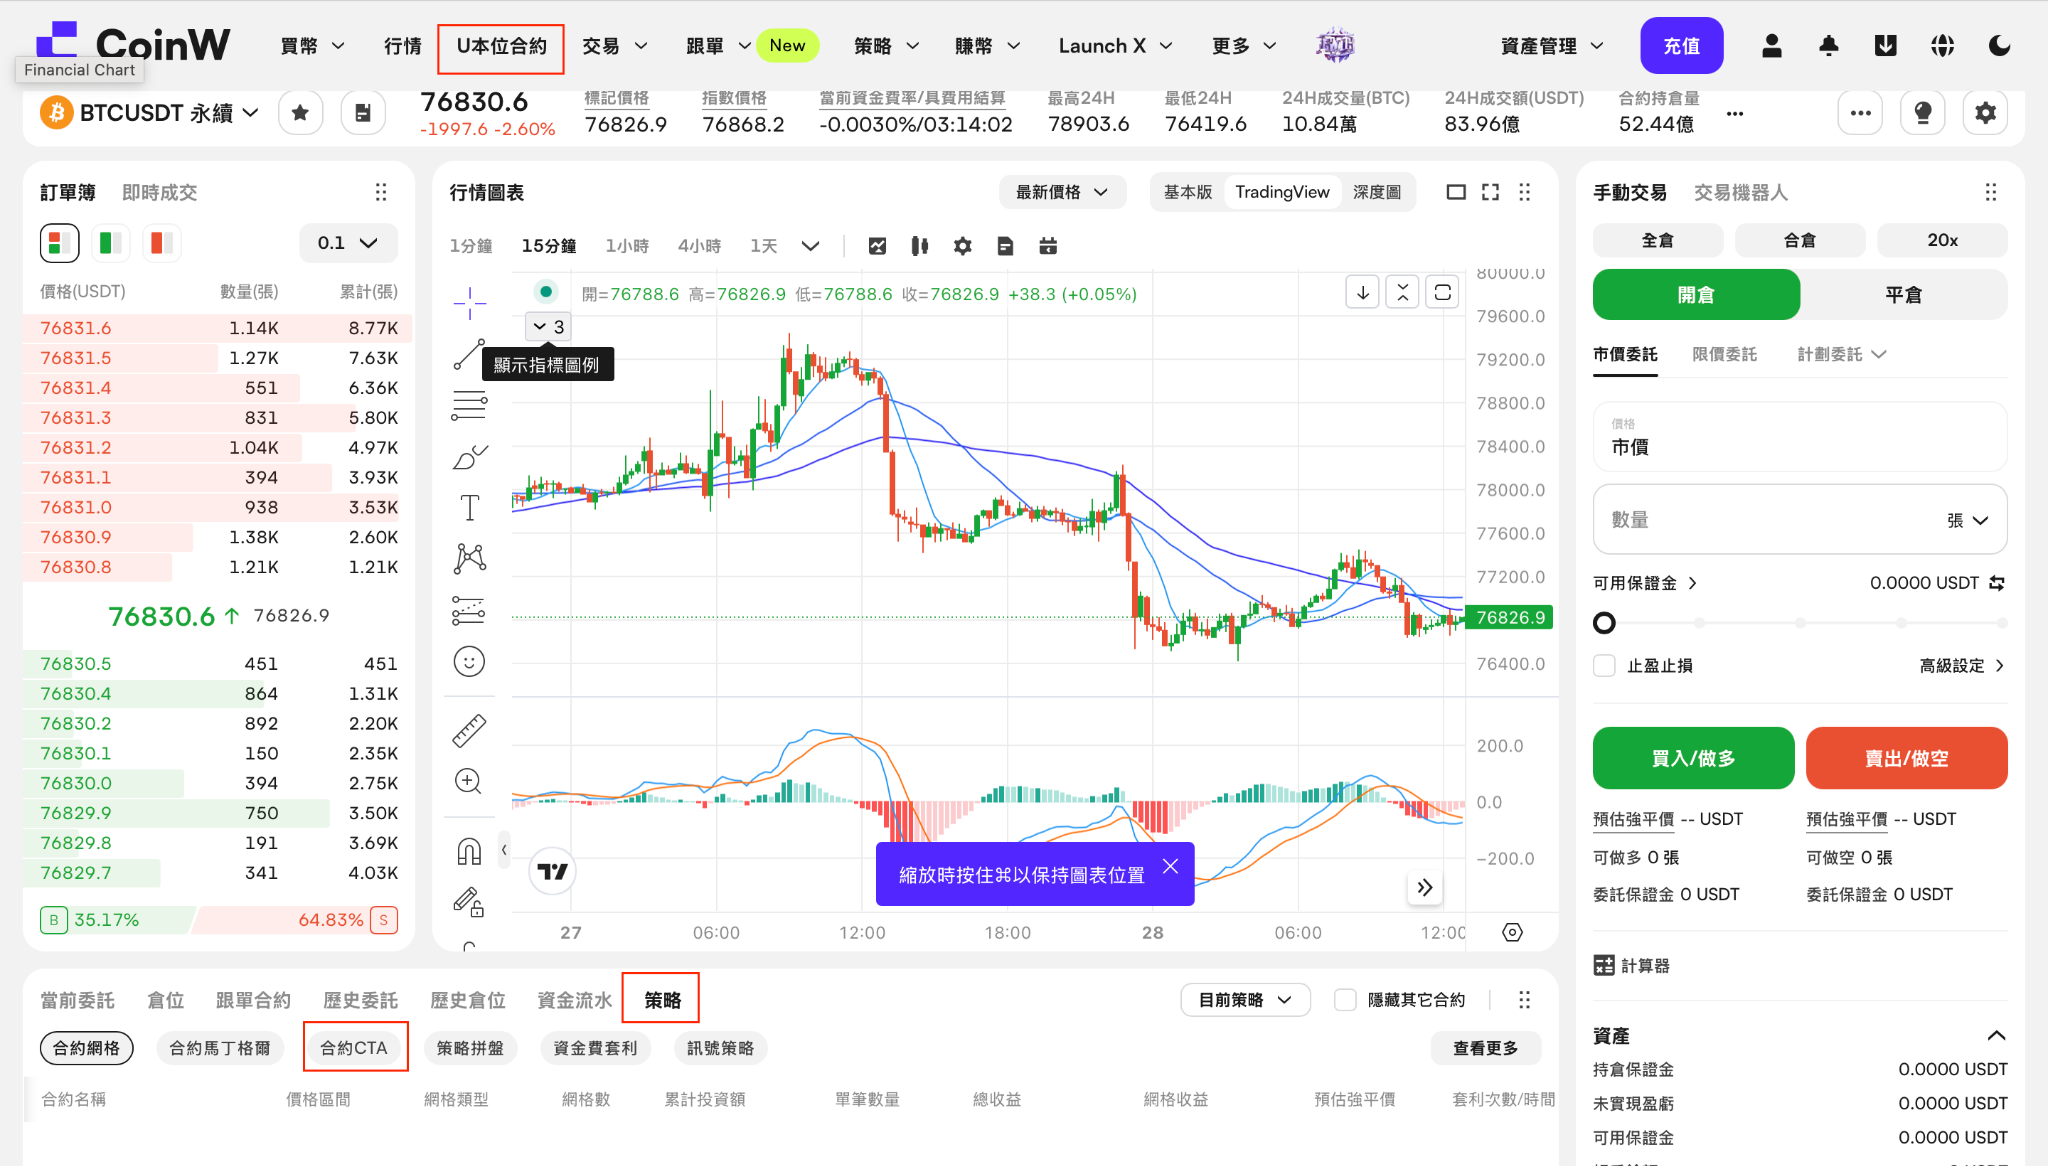Select the text annotation tool
The width and height of the screenshot is (2048, 1166).
pyautogui.click(x=469, y=508)
